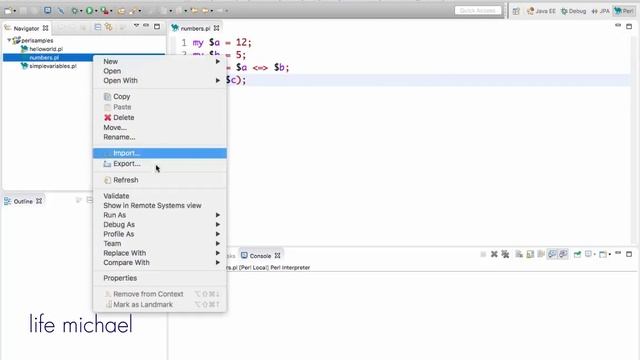
Task: Maximize the Console view
Action: point(629,254)
